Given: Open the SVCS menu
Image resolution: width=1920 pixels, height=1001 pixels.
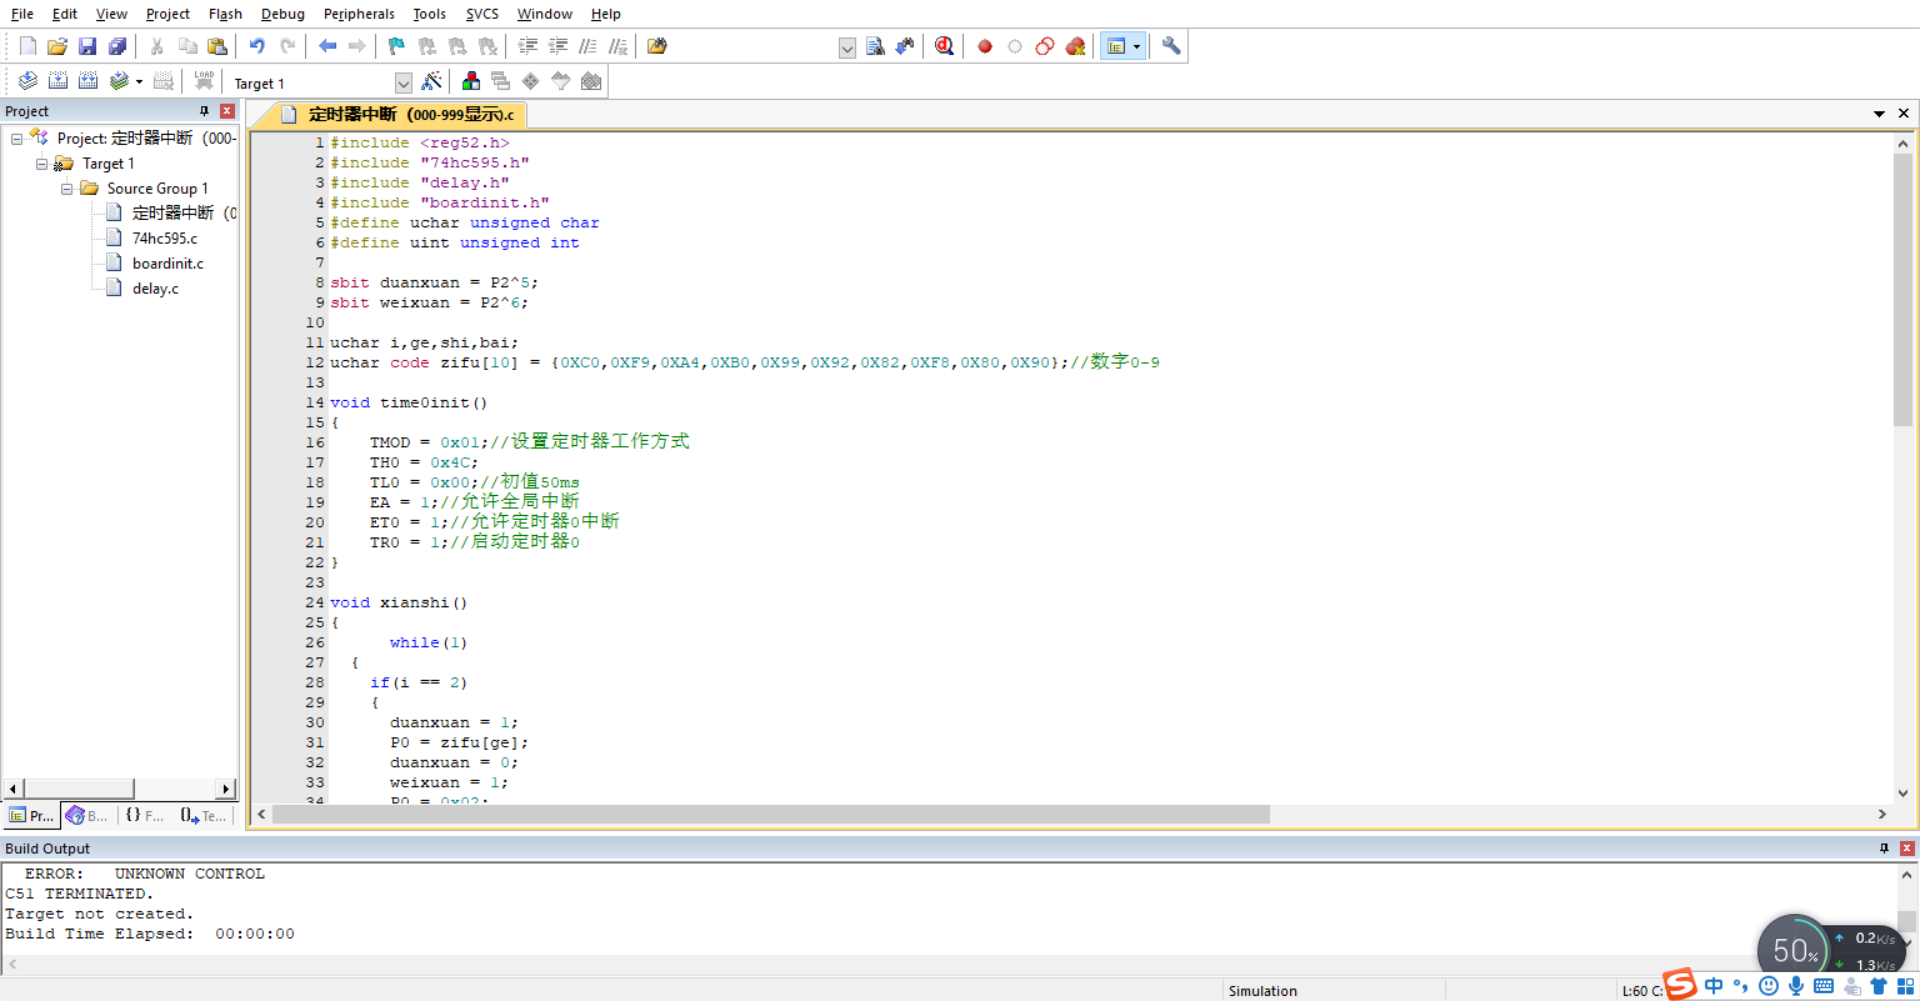Looking at the screenshot, I should (x=482, y=14).
